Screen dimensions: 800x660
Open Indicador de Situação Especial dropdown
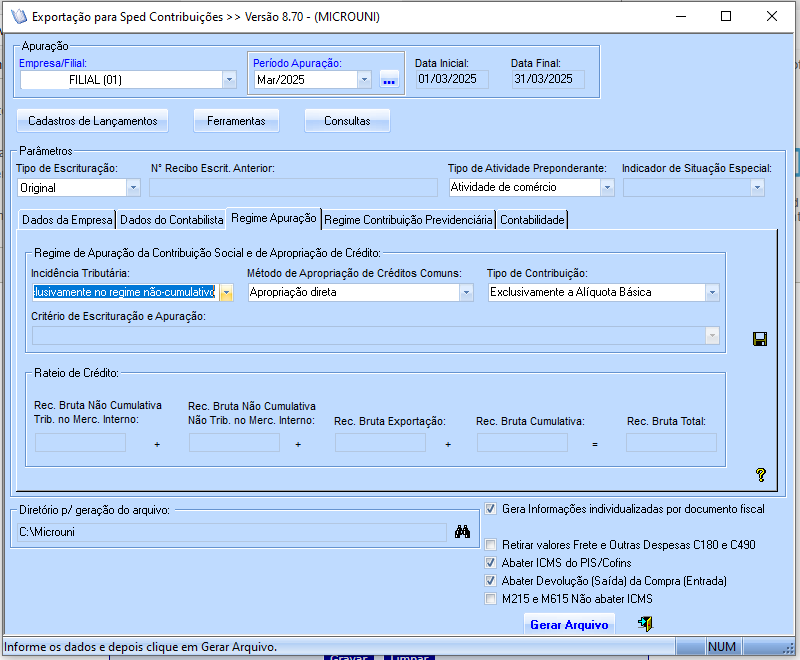(757, 188)
